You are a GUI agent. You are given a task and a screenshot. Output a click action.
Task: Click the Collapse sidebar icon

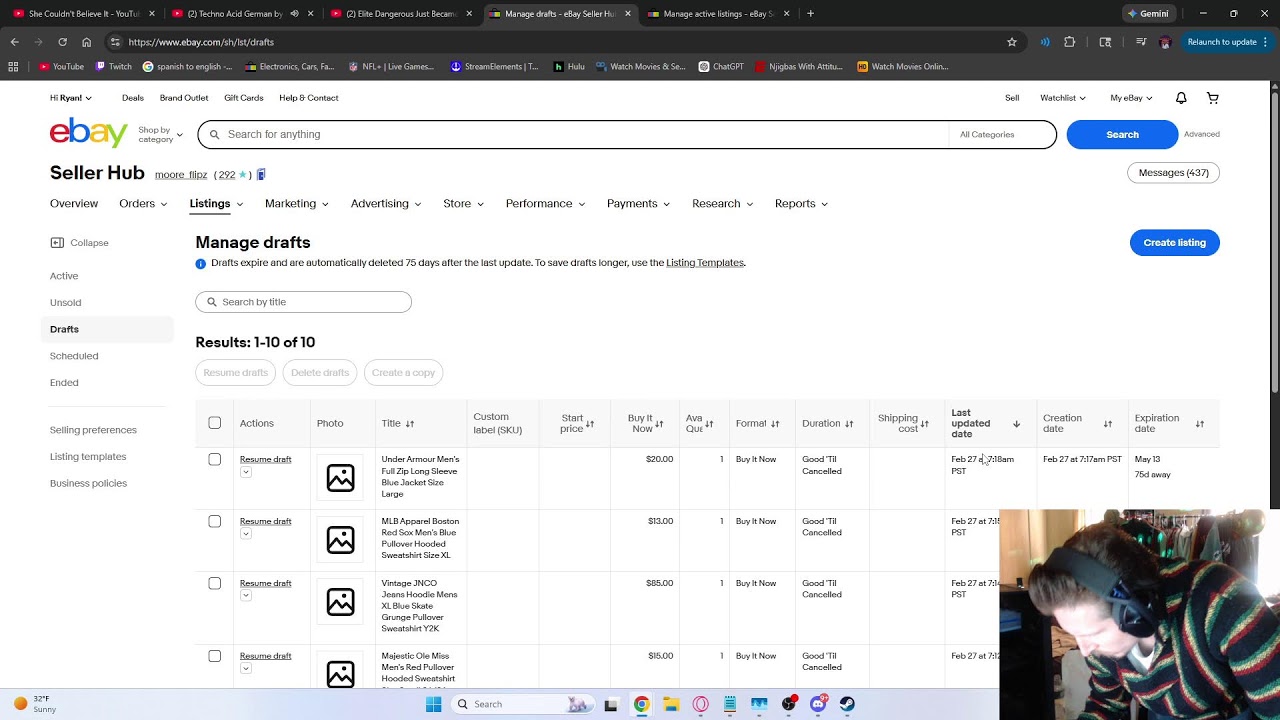pos(57,243)
